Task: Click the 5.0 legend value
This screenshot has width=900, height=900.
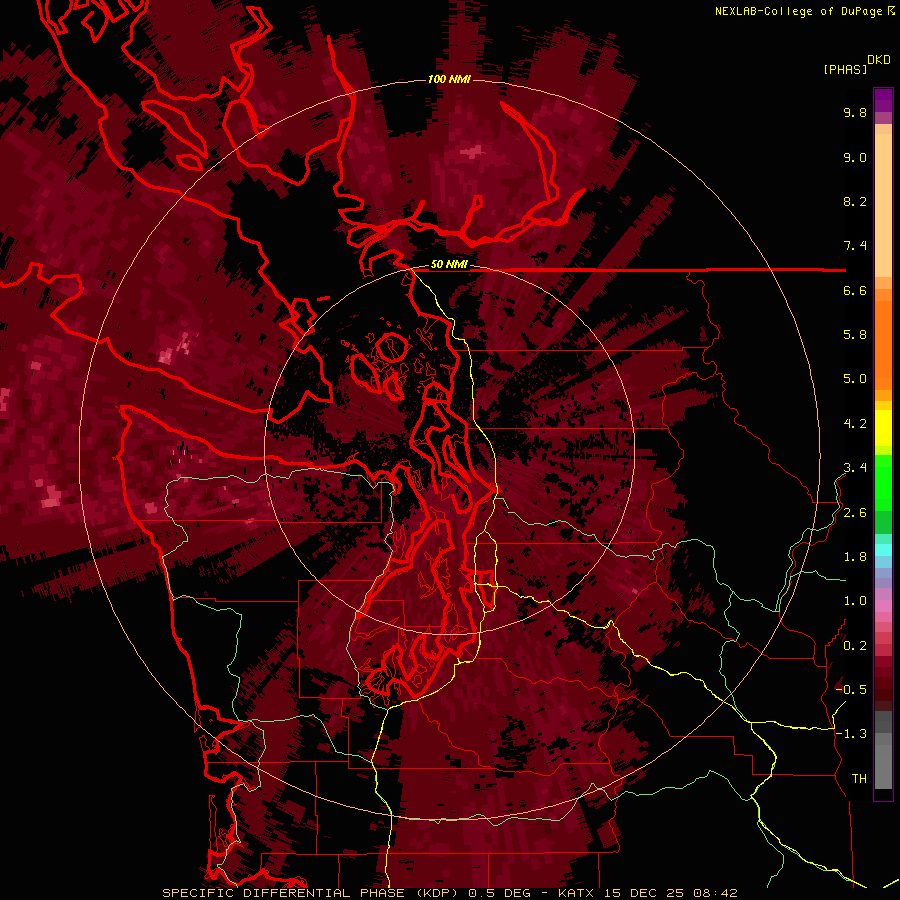Action: pyautogui.click(x=855, y=379)
